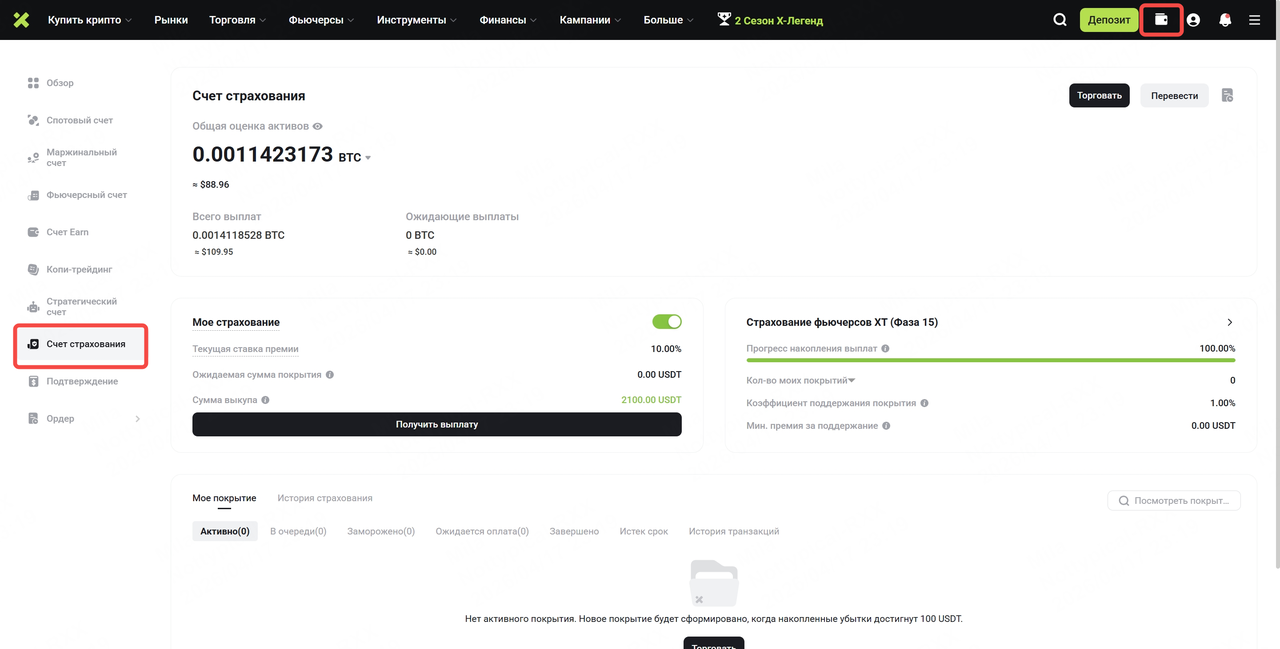Click the info icon beside Прогресс накопления выплат
This screenshot has height=649, width=1280.
coord(886,349)
